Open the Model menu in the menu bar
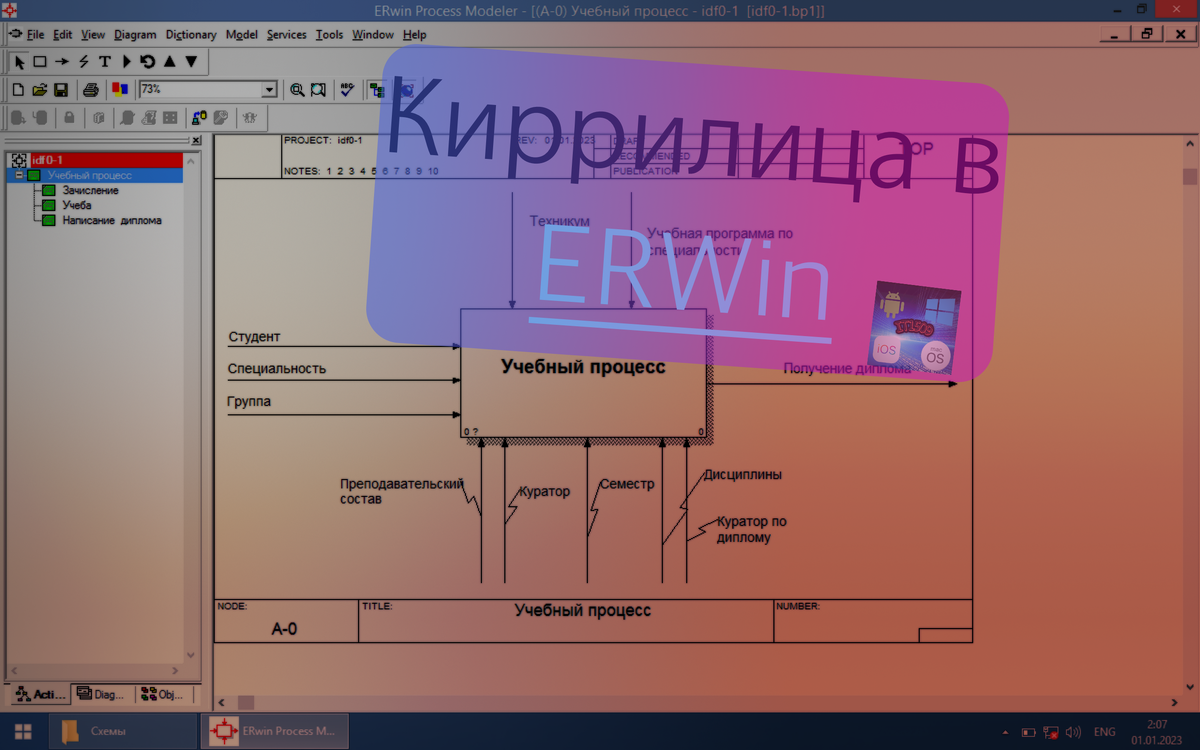 pyautogui.click(x=241, y=34)
